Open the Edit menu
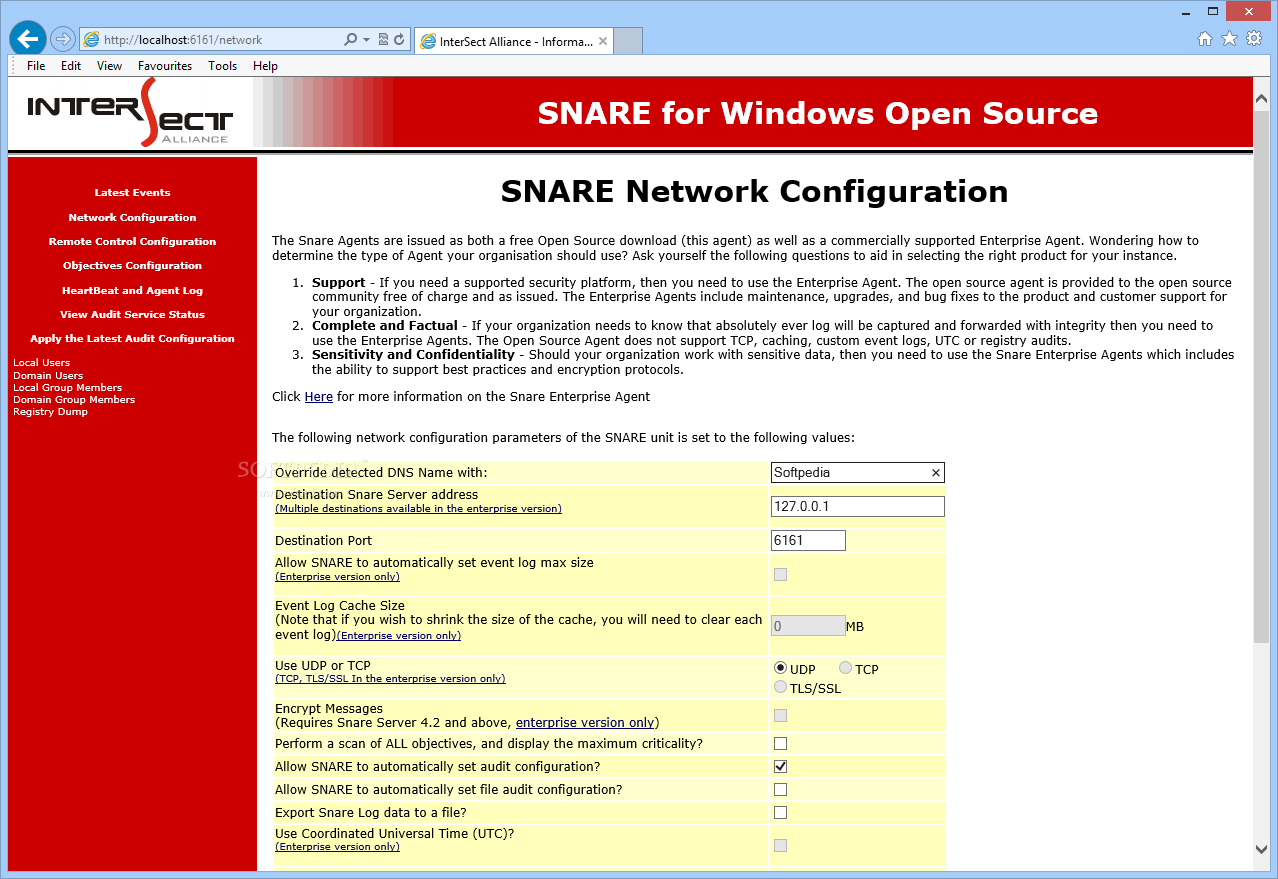The width and height of the screenshot is (1278, 879). 71,66
